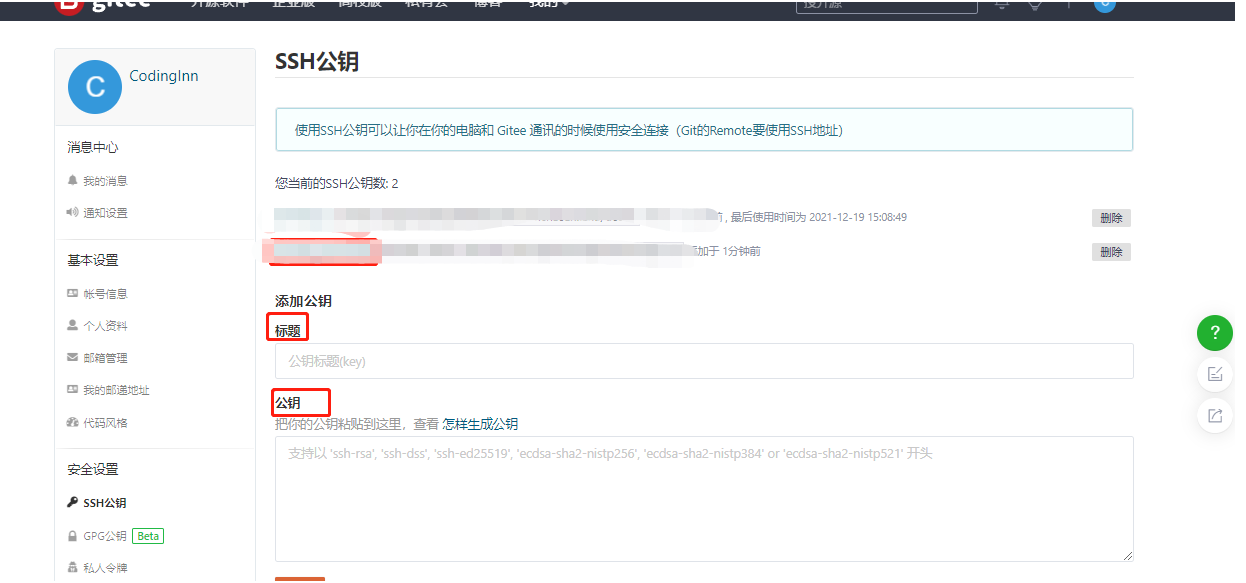Click the card icon beside 我的邮递地址
The height and width of the screenshot is (583, 1246).
[72, 390]
